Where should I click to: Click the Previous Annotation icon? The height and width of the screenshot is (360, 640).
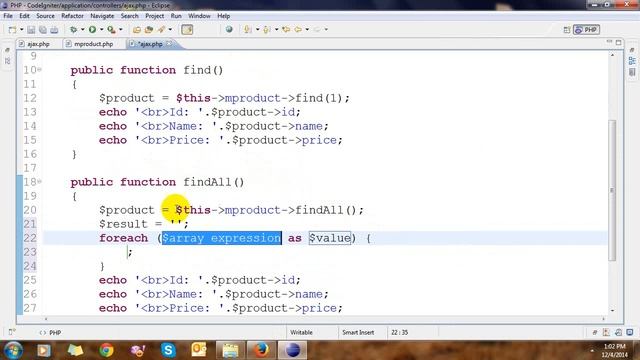pos(267,30)
